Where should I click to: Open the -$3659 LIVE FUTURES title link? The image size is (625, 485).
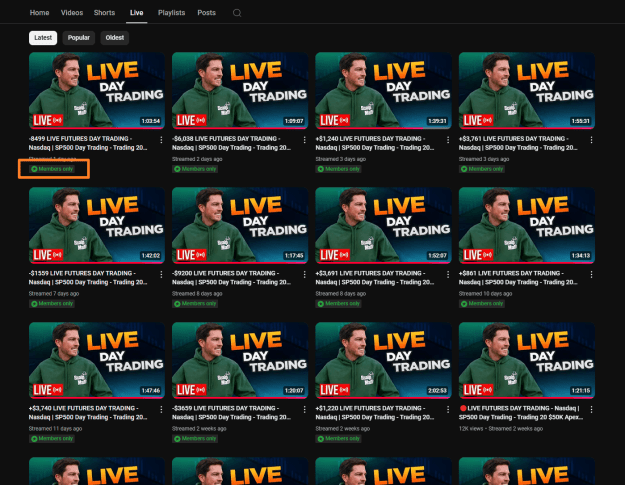(x=232, y=413)
